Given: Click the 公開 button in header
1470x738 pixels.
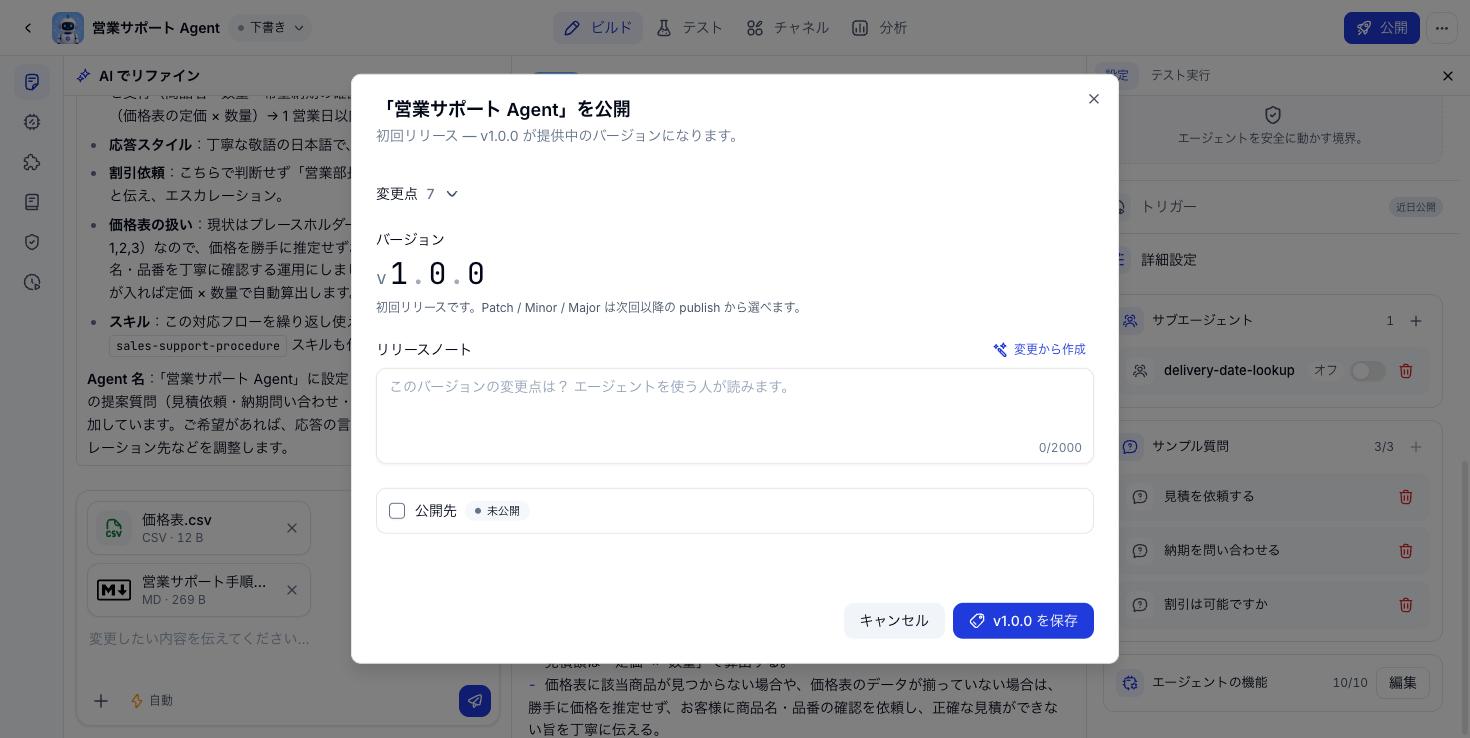Looking at the screenshot, I should (1382, 28).
